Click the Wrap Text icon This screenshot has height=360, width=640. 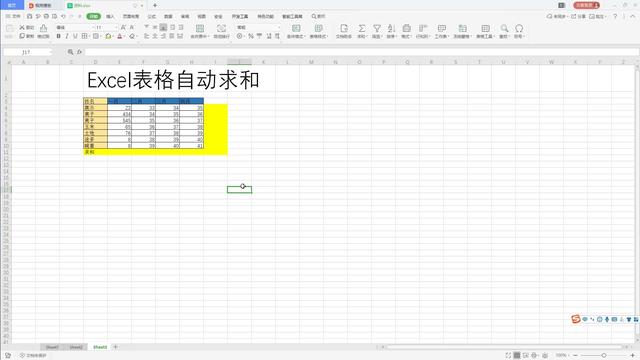(221, 28)
